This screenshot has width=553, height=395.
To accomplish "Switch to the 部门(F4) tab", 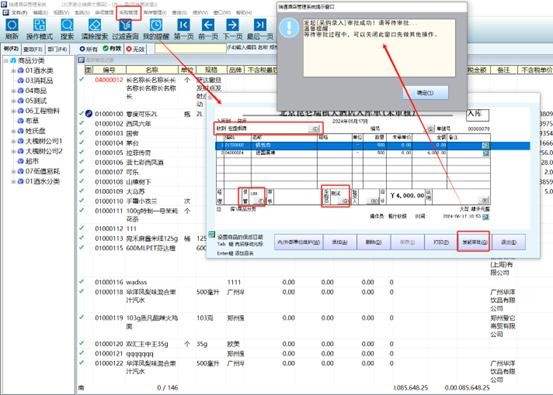I will (x=57, y=49).
